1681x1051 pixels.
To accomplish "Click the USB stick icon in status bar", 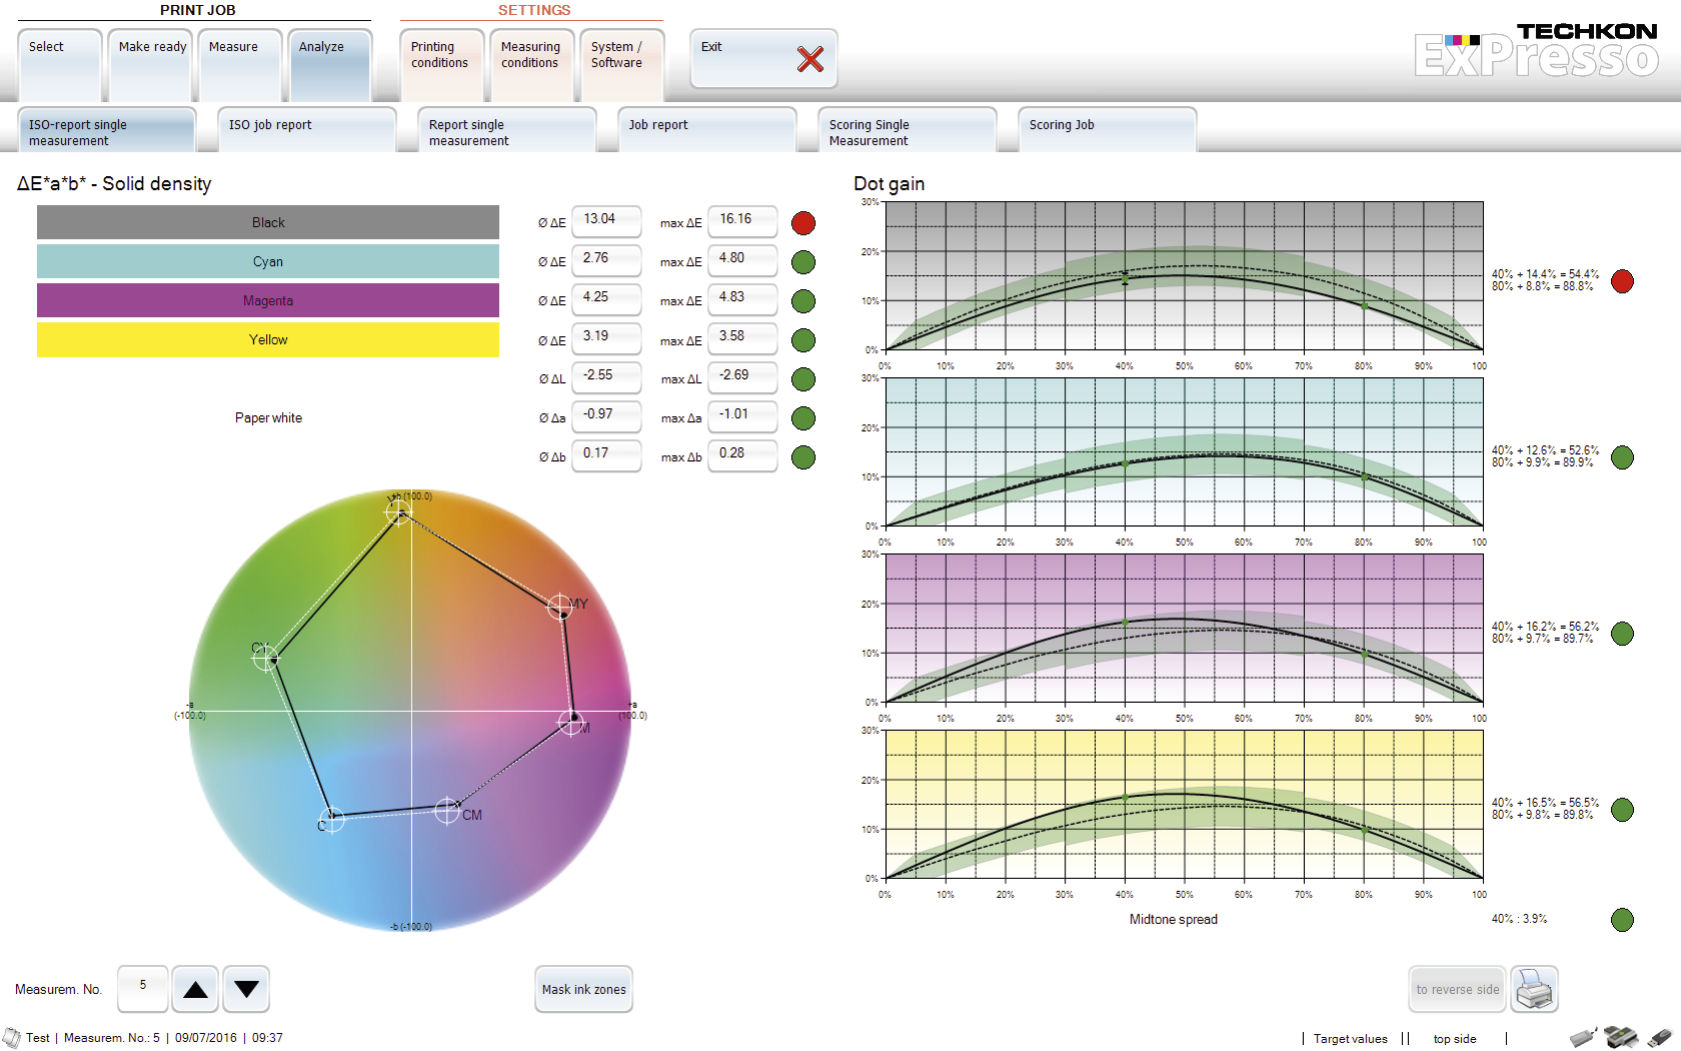I will pyautogui.click(x=1659, y=1037).
